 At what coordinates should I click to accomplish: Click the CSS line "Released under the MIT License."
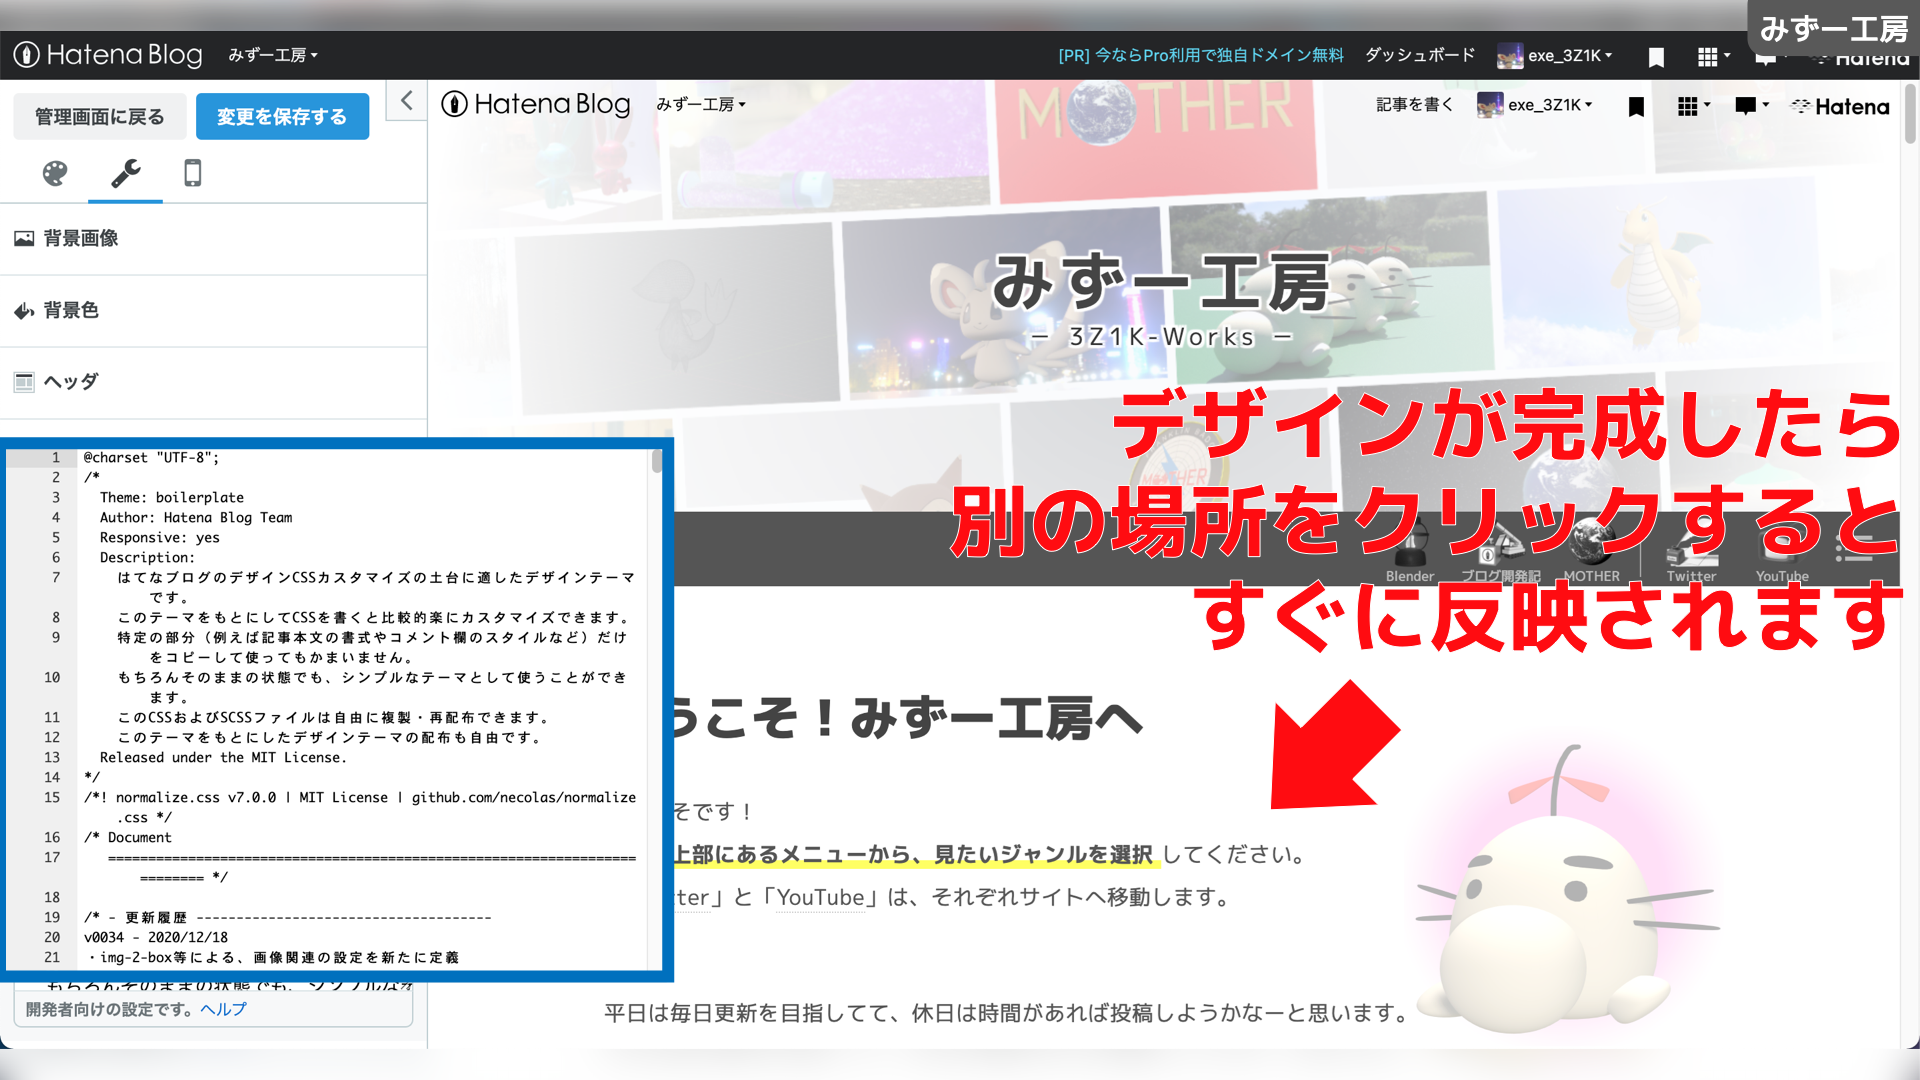coord(223,757)
